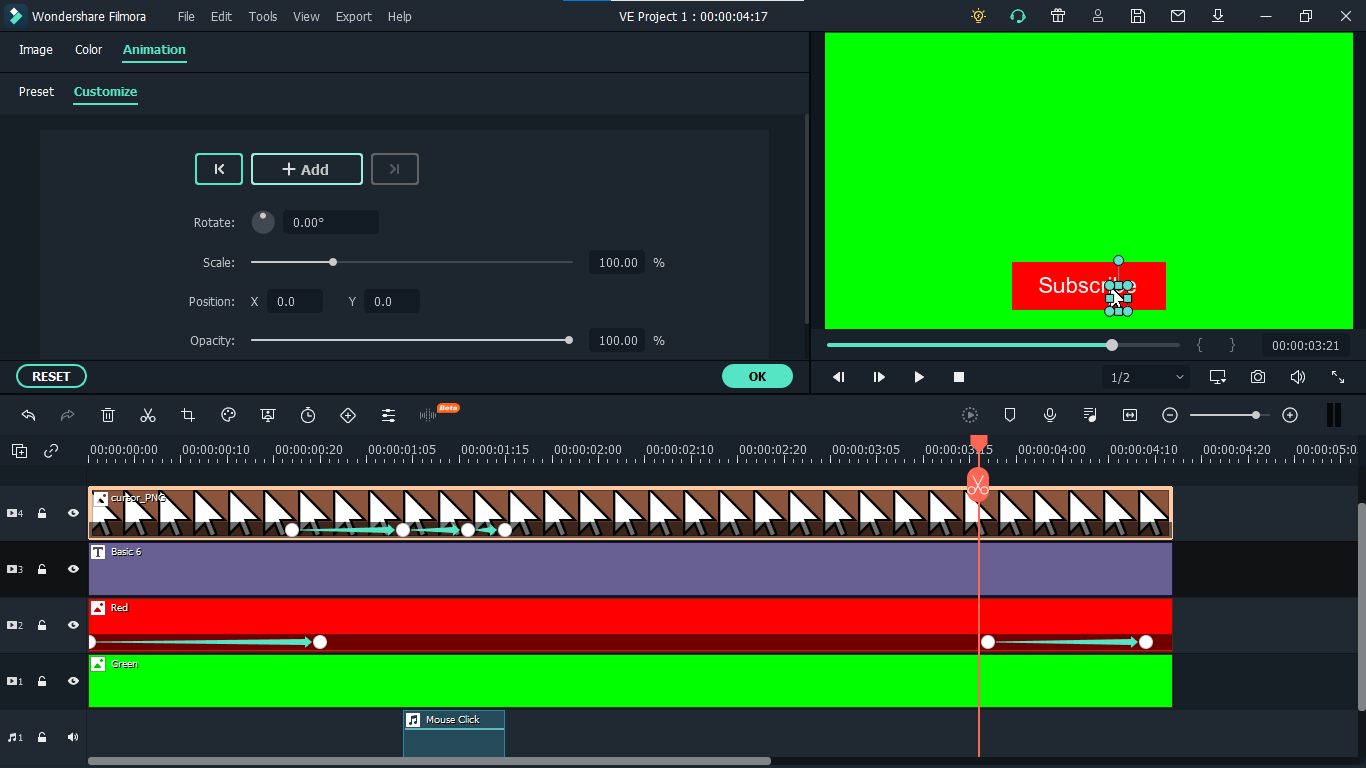The image size is (1366, 768).
Task: Open the speed/duration stopwatch icon
Action: tap(308, 415)
